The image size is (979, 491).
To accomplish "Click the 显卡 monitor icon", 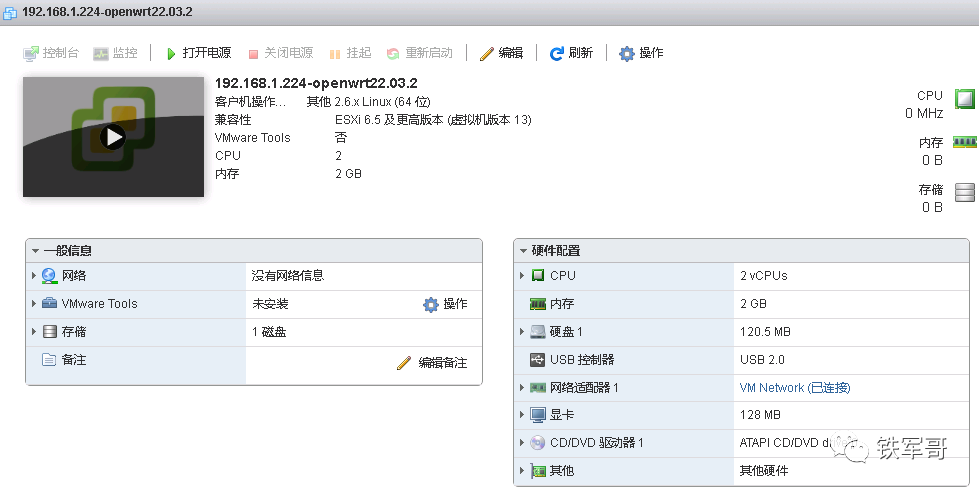I will point(538,415).
